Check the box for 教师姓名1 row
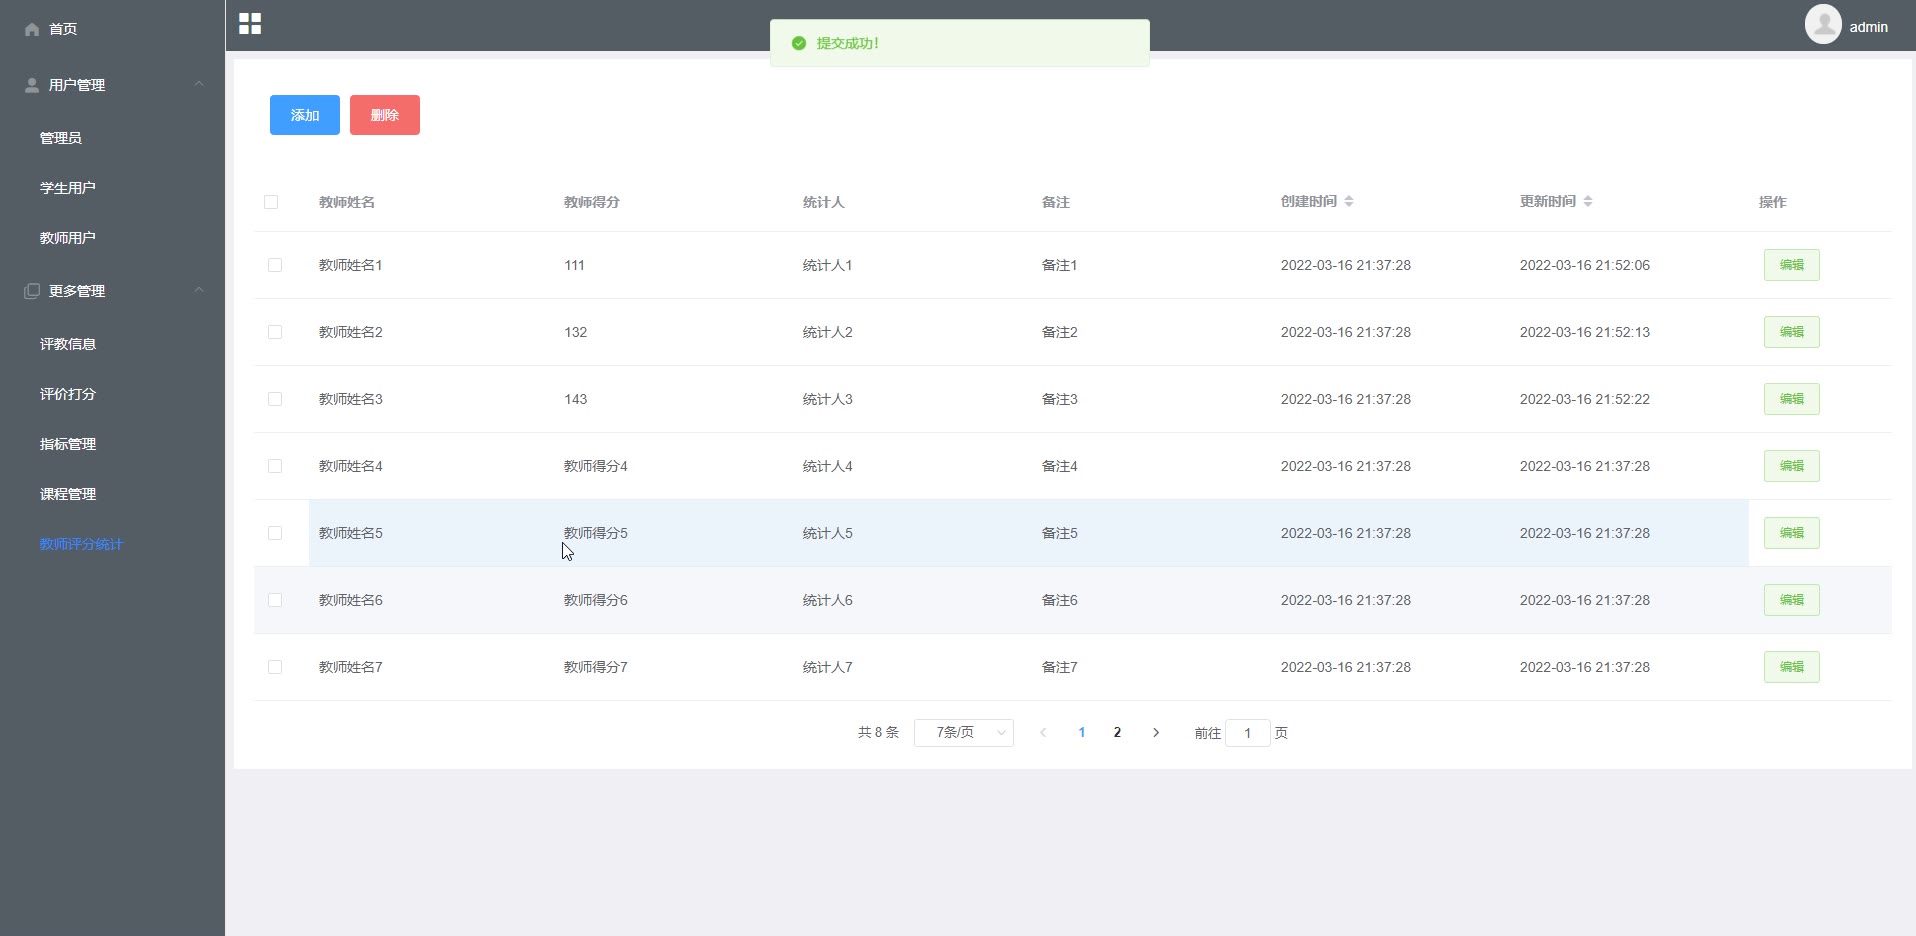The height and width of the screenshot is (936, 1916). point(275,265)
